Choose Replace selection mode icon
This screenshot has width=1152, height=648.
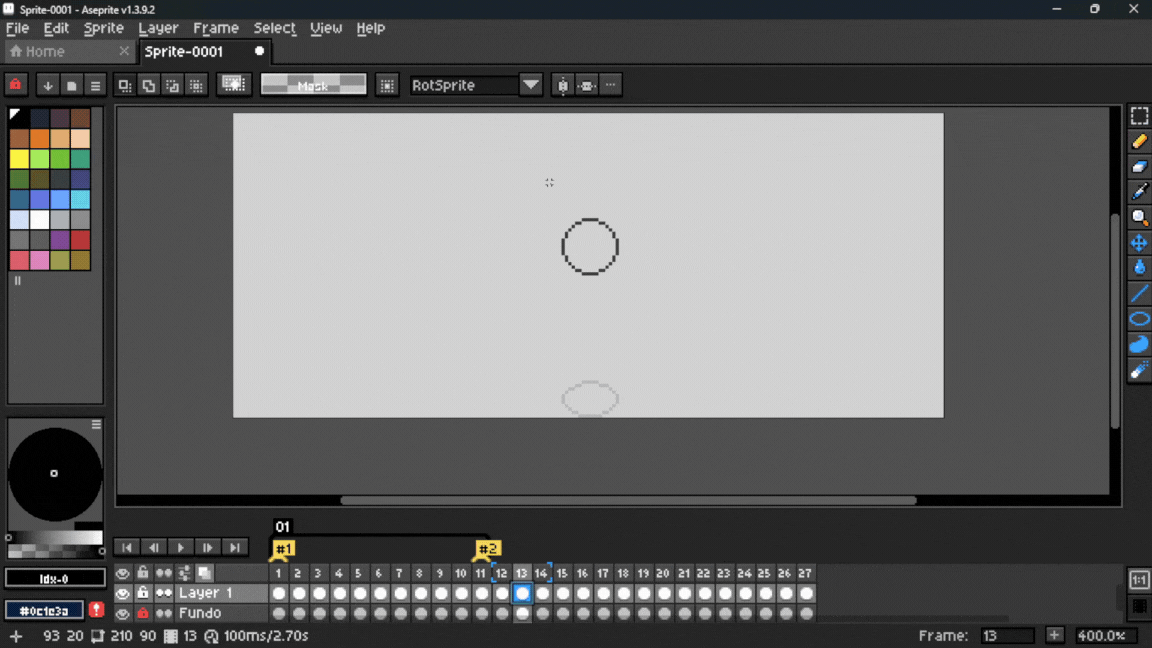pos(125,85)
